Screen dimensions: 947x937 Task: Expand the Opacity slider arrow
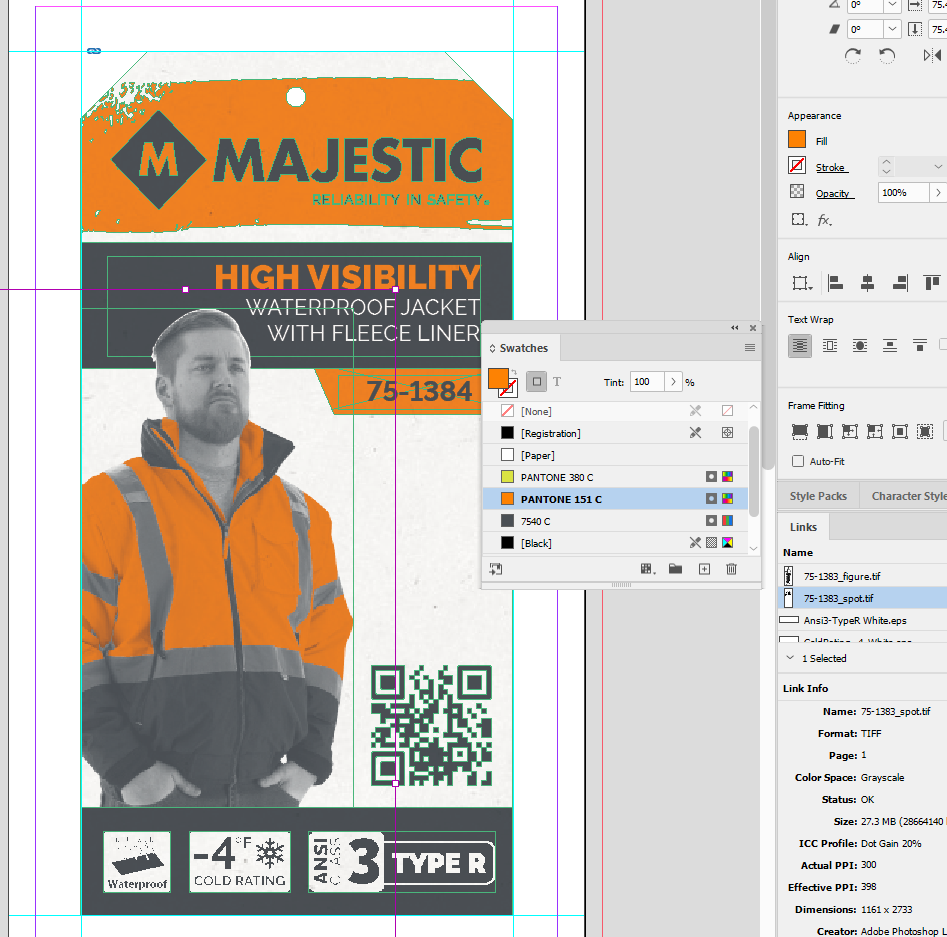click(938, 193)
